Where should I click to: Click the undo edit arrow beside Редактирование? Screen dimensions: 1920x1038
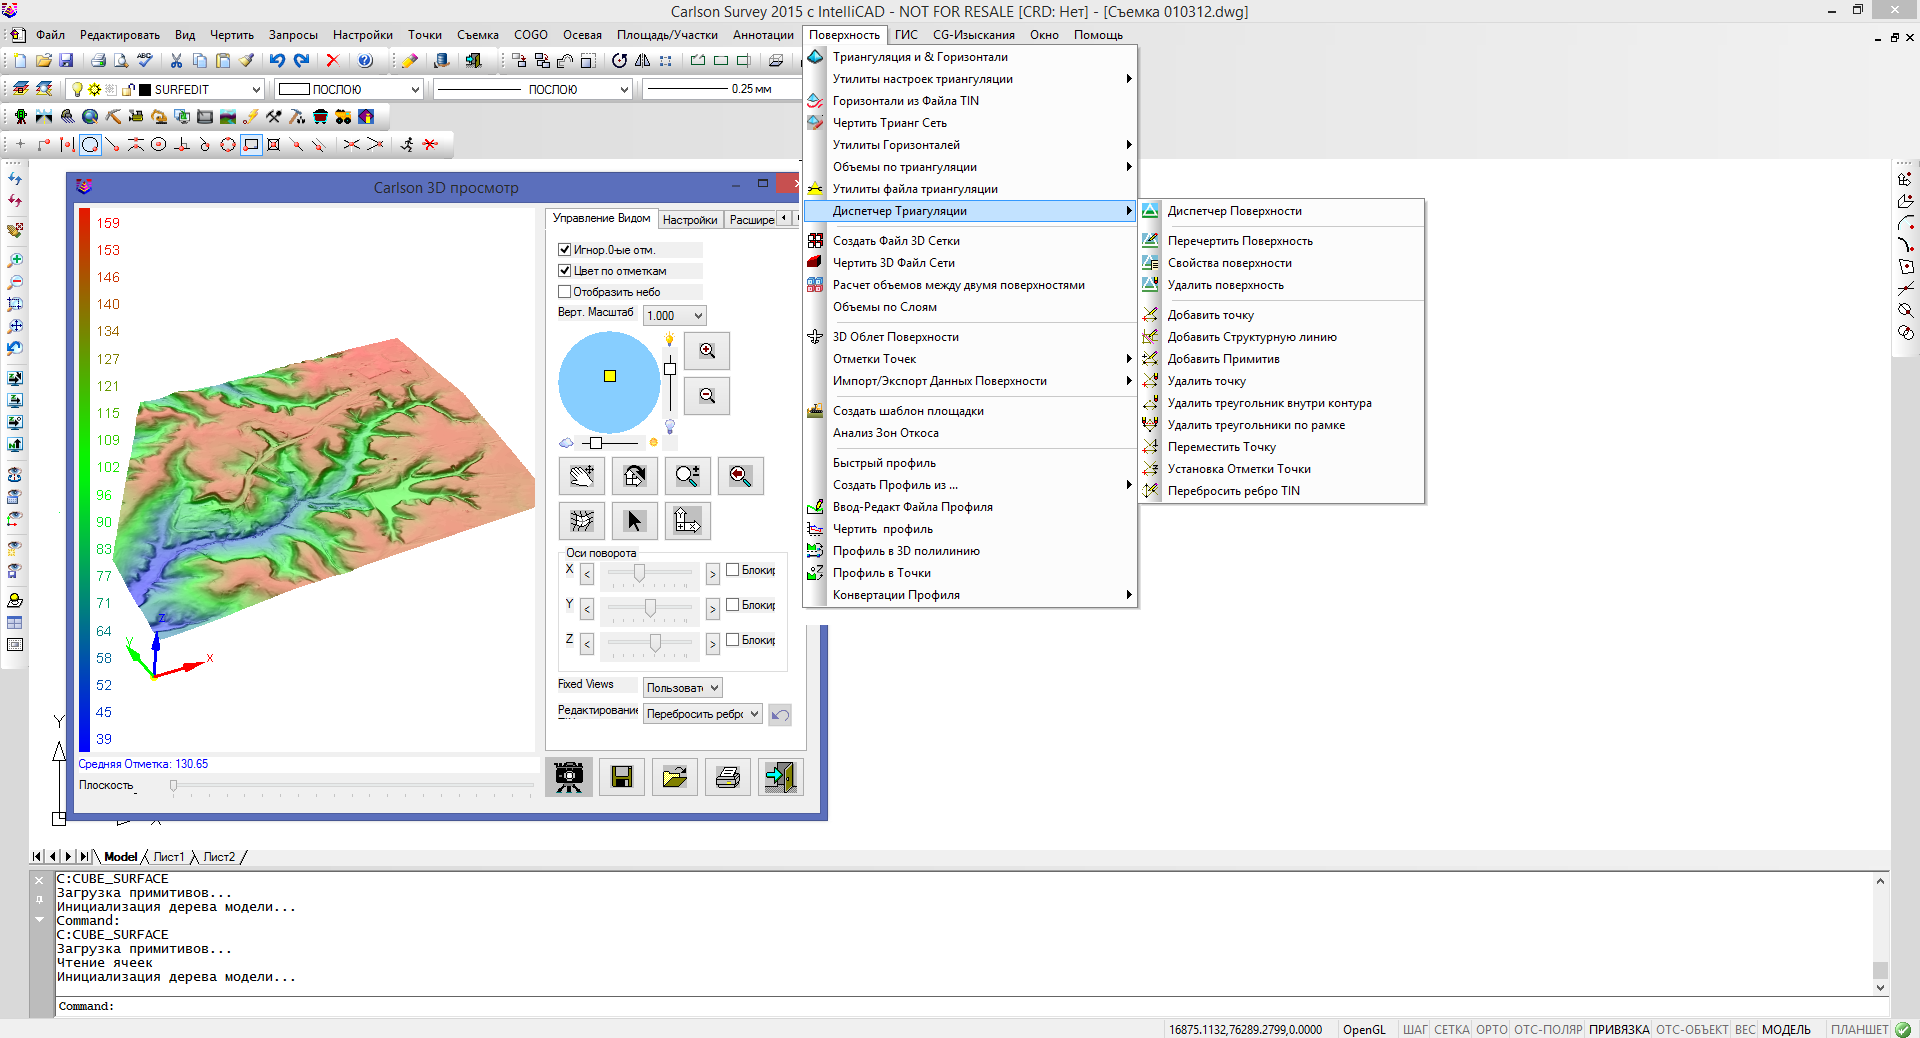[780, 715]
